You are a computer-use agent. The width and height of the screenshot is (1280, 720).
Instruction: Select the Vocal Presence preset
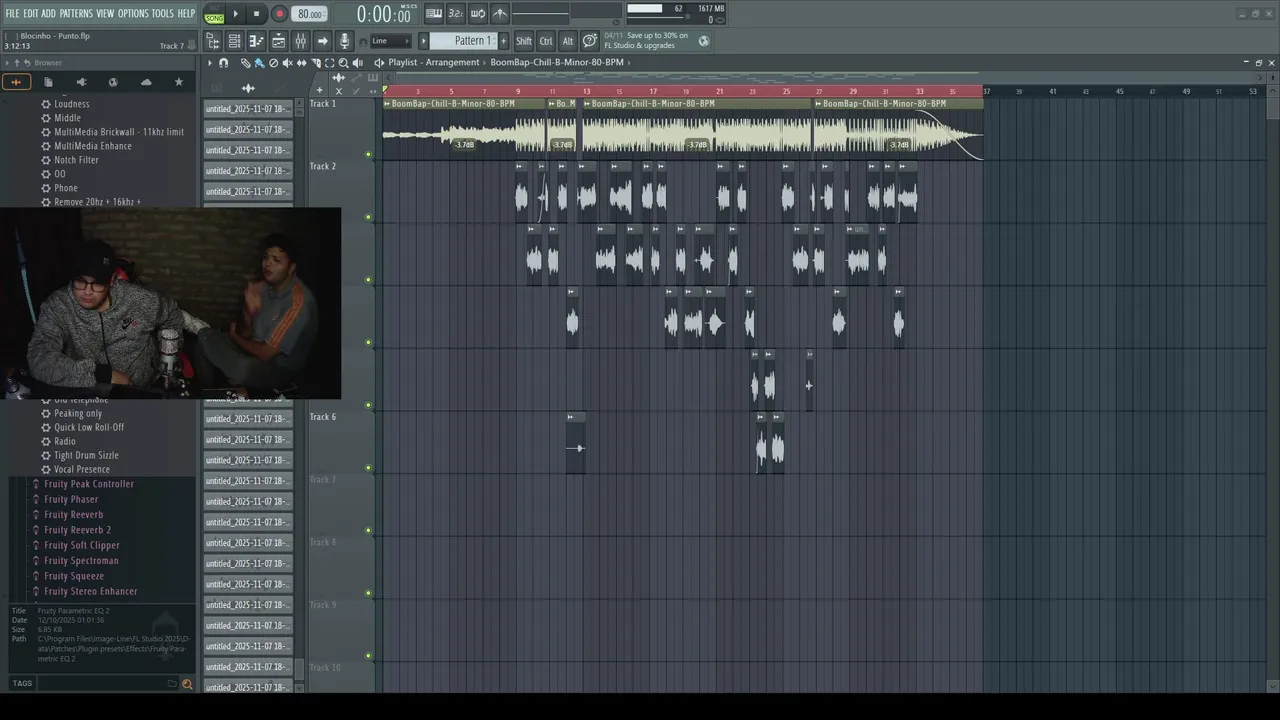[82, 469]
